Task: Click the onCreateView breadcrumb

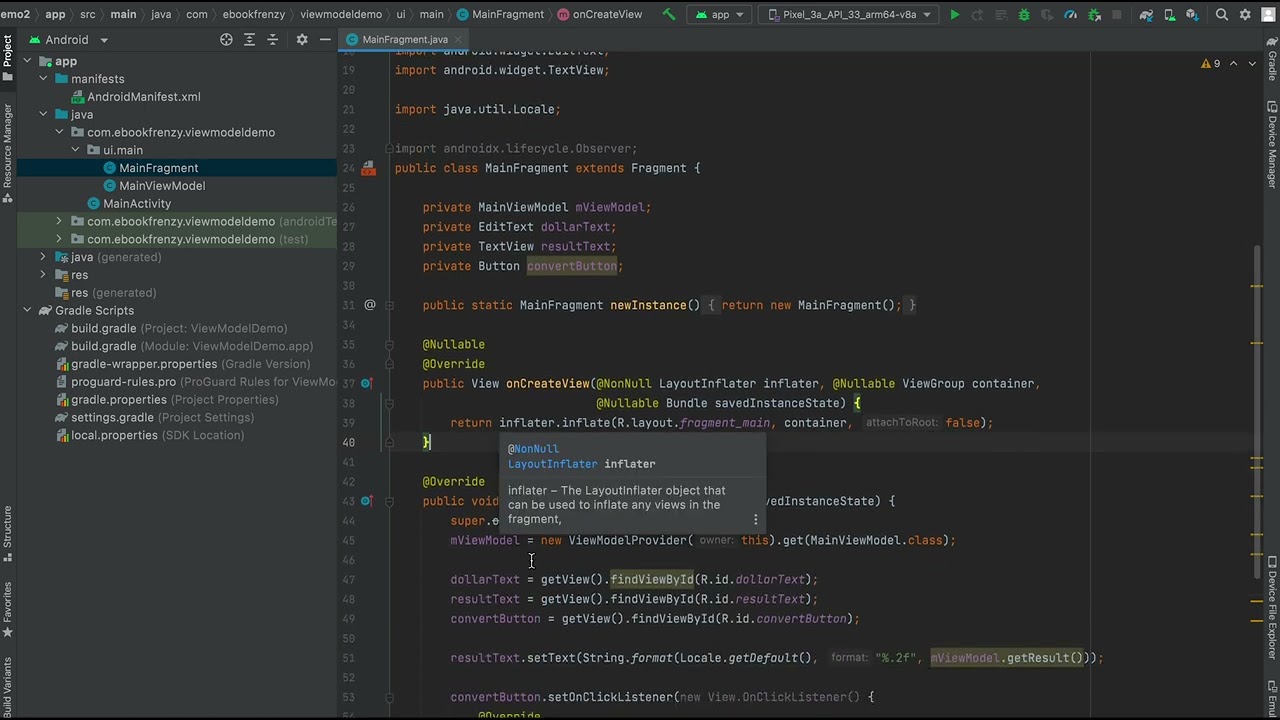Action: (599, 15)
